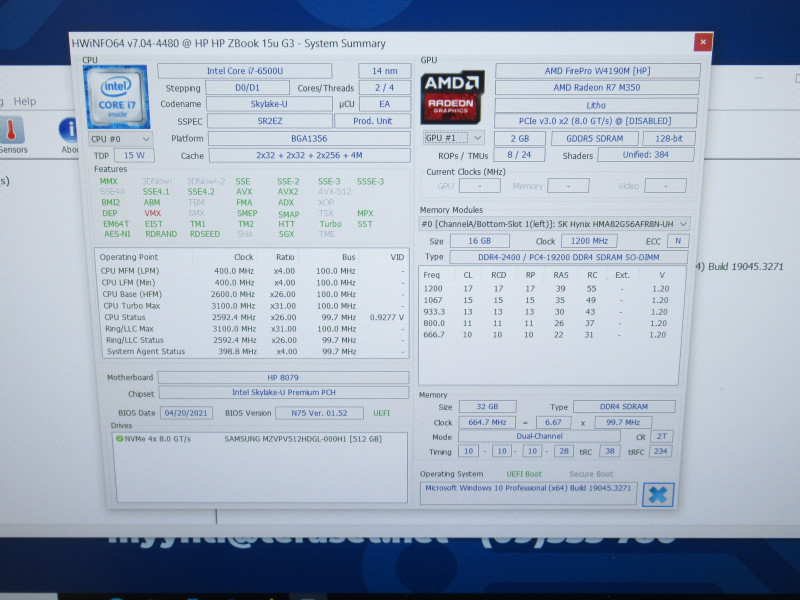Click the 664.7 MHz memory clock field
Screen dimensions: 800x600
(487, 422)
